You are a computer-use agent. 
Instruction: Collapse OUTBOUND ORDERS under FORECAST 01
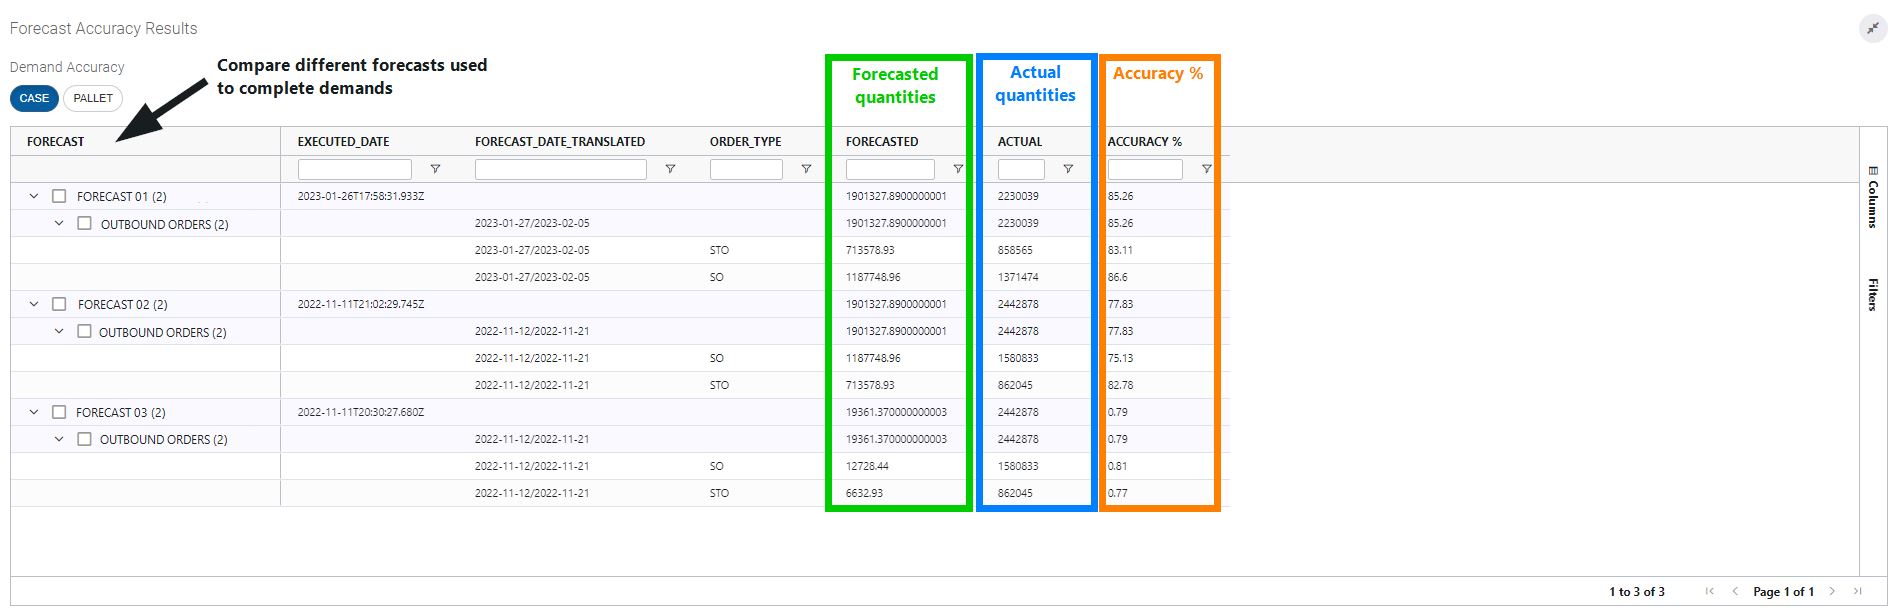tap(59, 223)
